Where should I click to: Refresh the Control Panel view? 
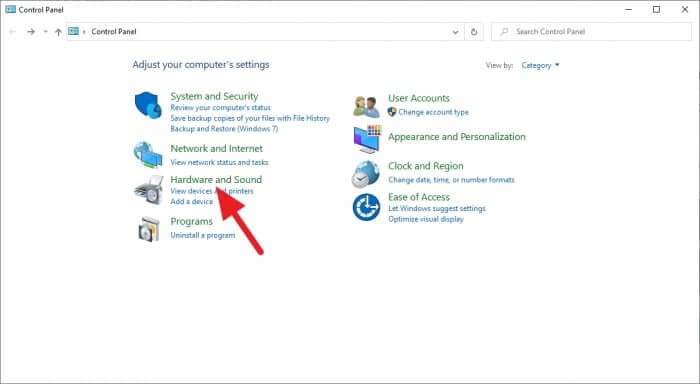474,32
